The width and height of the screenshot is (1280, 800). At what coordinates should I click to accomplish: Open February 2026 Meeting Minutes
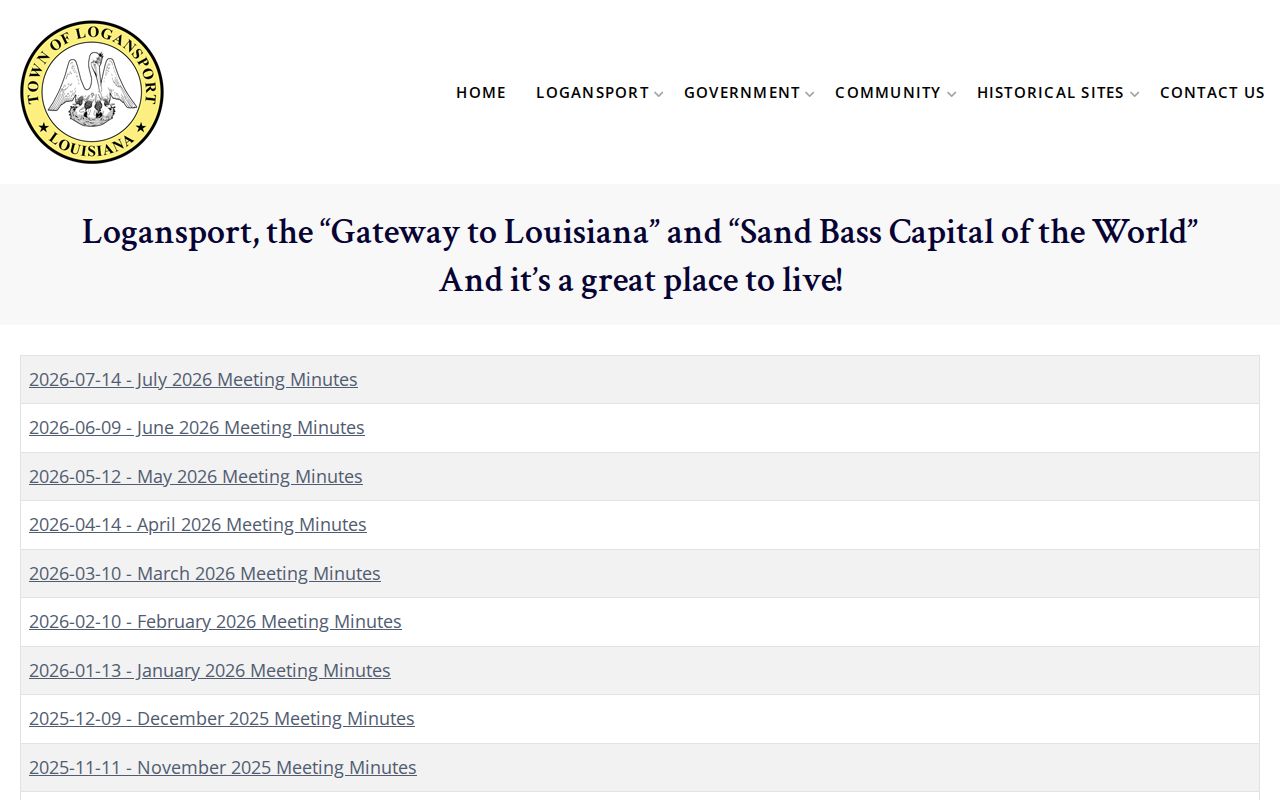click(x=215, y=622)
